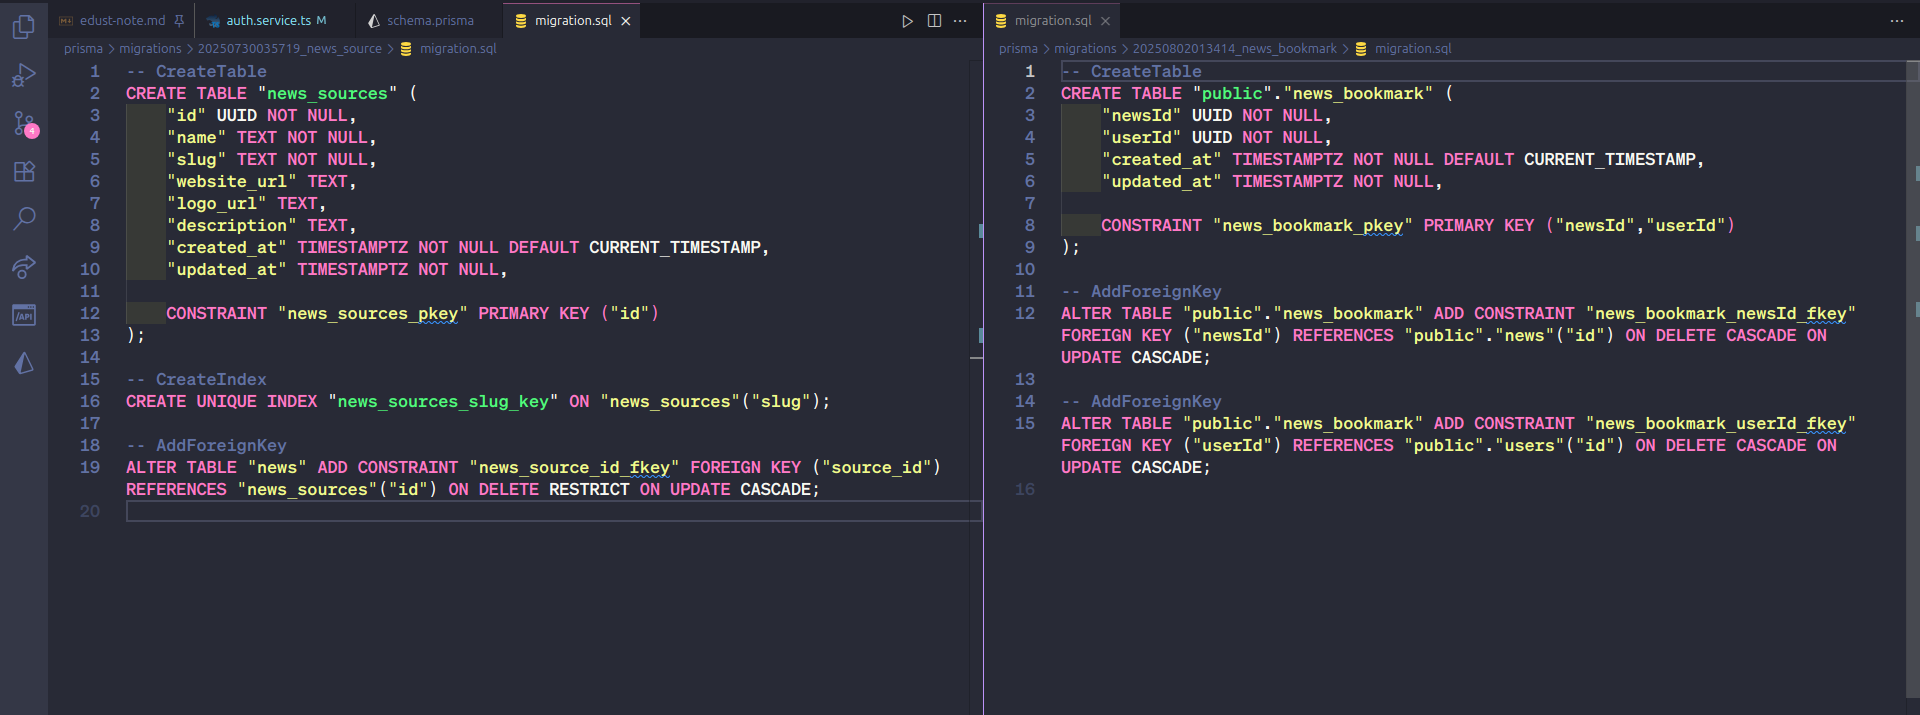
Task: Select the right group migration.sql tab
Action: [x=1052, y=21]
